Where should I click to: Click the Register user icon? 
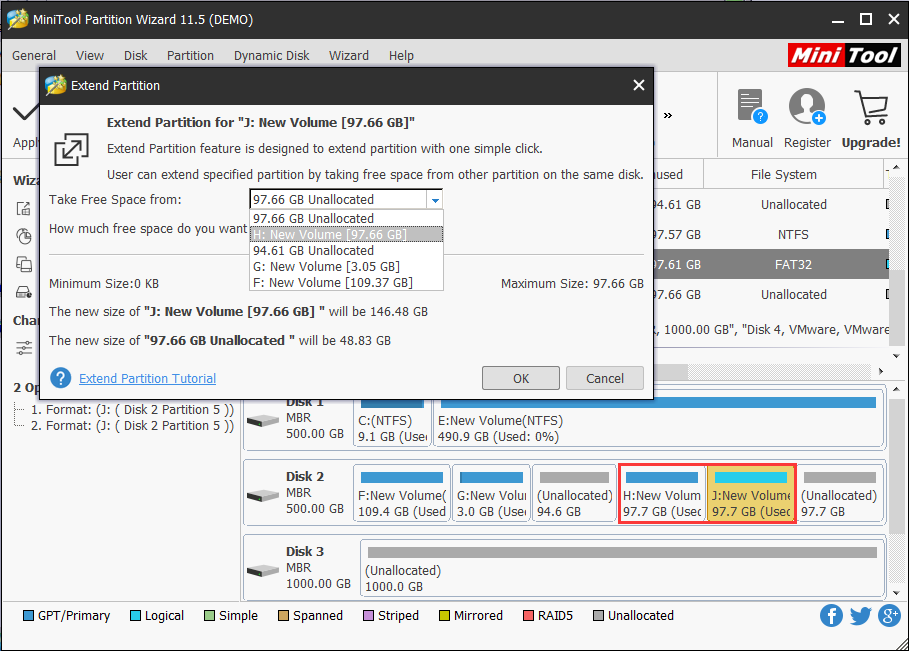pos(806,106)
